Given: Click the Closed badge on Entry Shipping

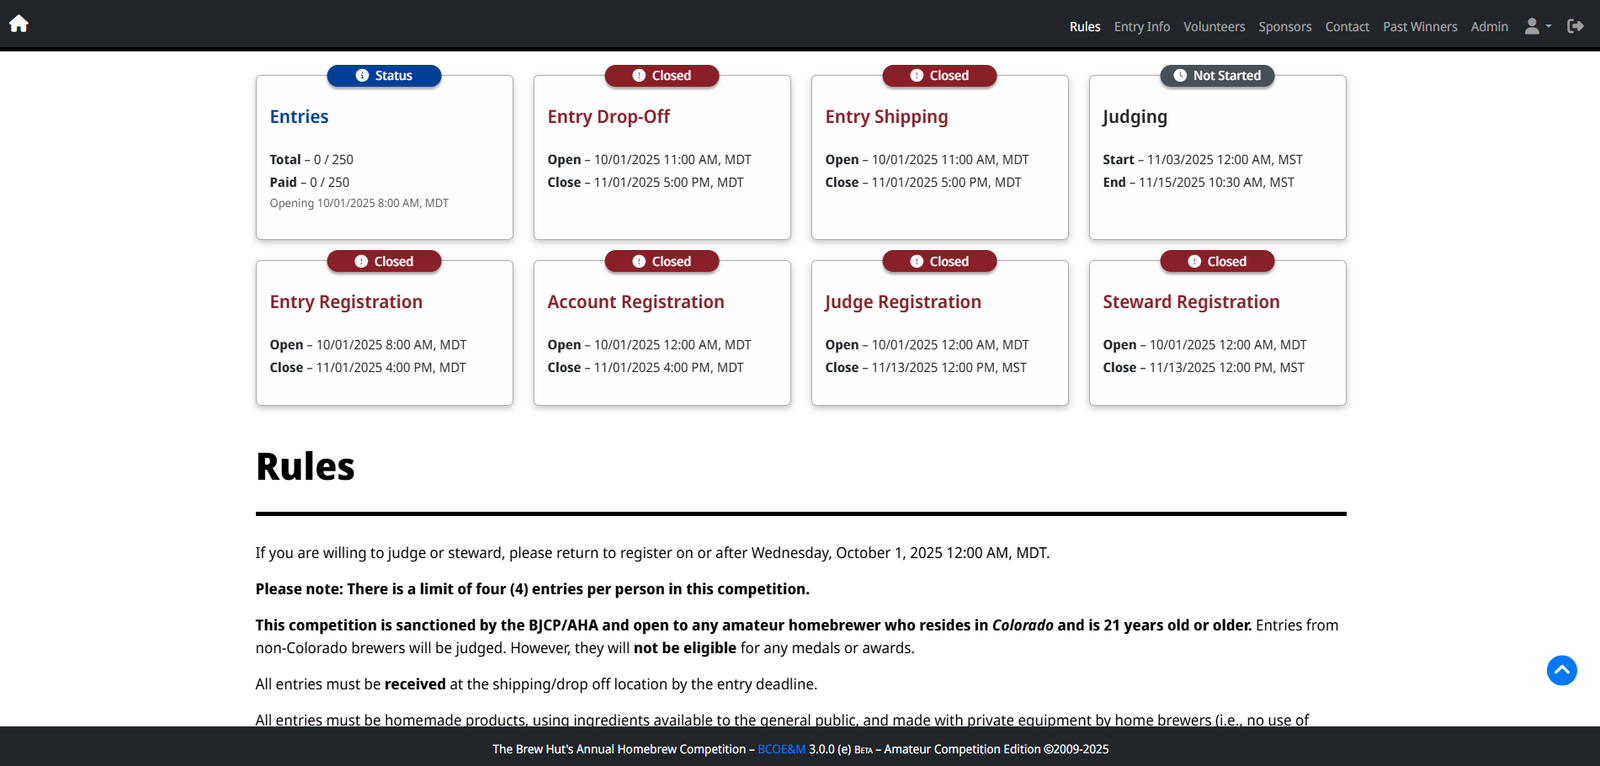Looking at the screenshot, I should (x=939, y=76).
